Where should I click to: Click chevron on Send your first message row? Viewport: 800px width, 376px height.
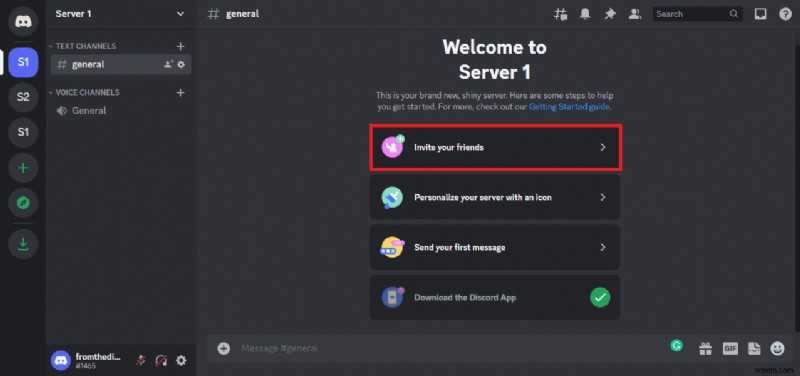(x=603, y=247)
